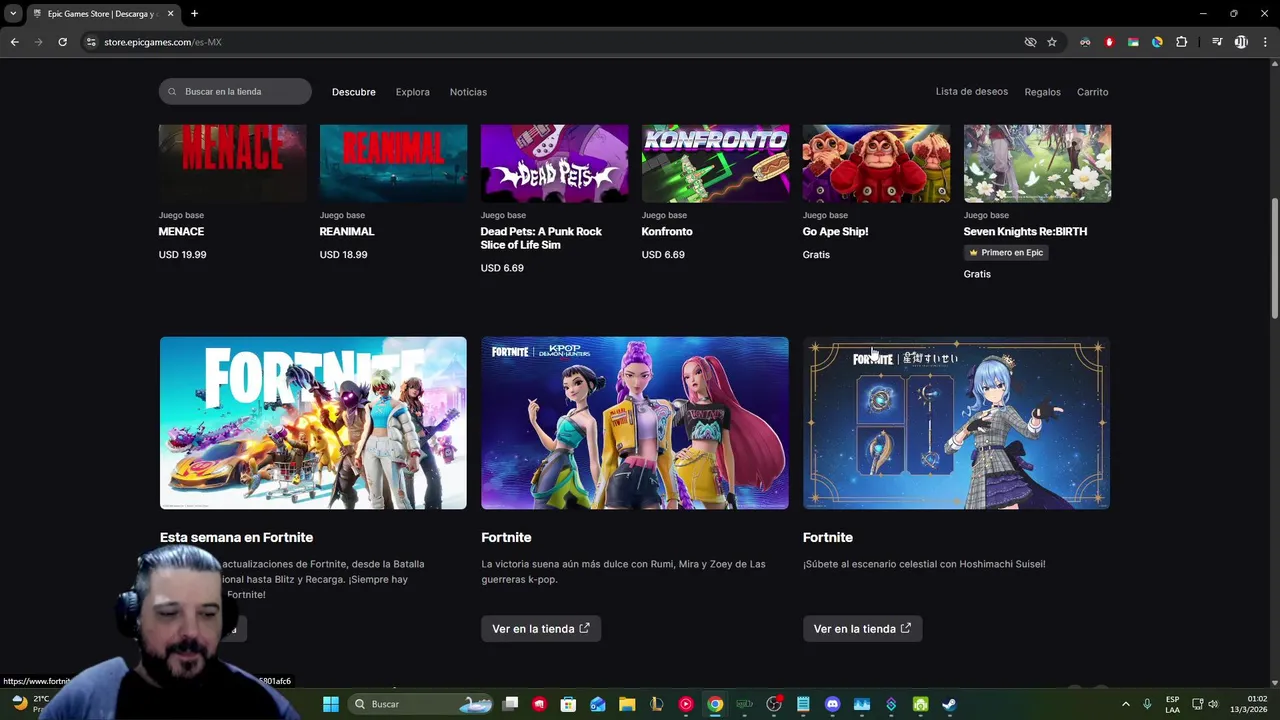Viewport: 1280px width, 720px height.
Task: Open Outlook from the taskbar
Action: tap(598, 704)
